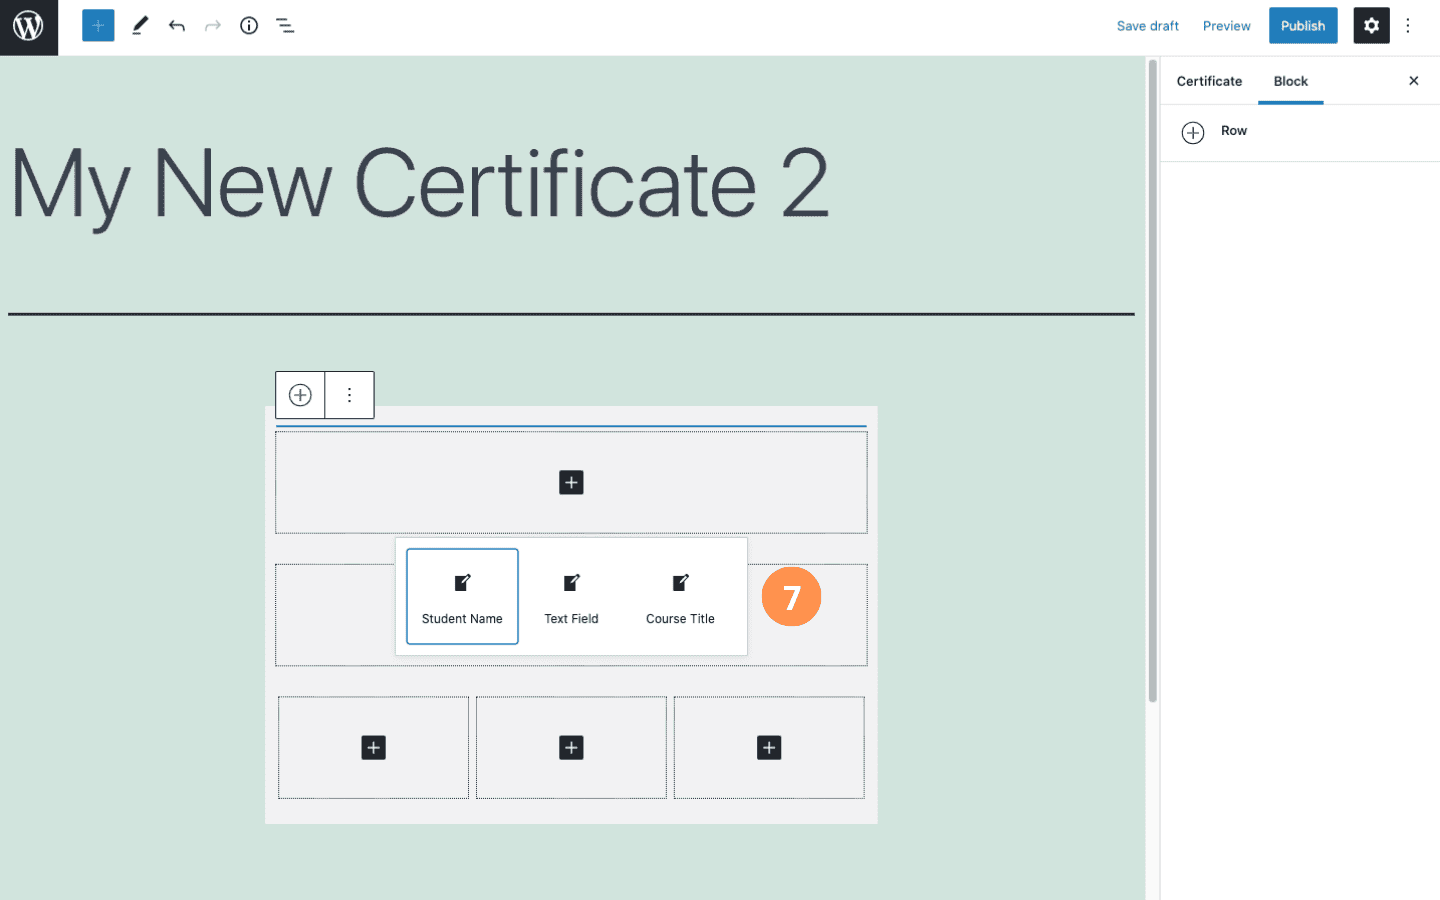Open the WordPress logo menu
The image size is (1440, 900).
pyautogui.click(x=28, y=27)
